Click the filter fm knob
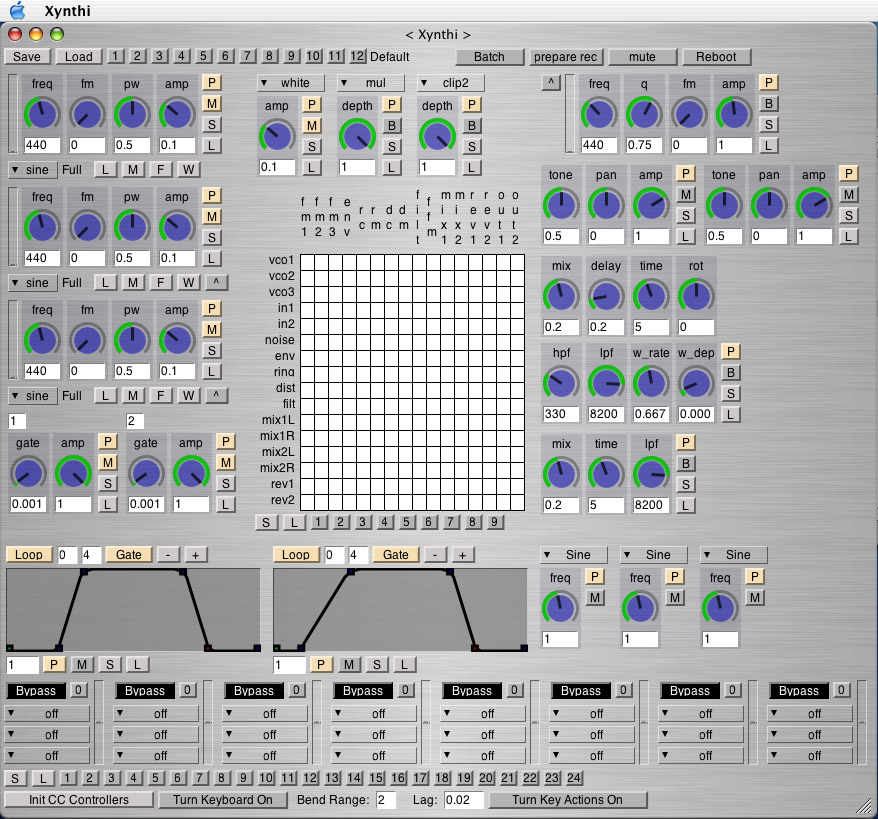Image resolution: width=878 pixels, height=819 pixels. [x=689, y=114]
